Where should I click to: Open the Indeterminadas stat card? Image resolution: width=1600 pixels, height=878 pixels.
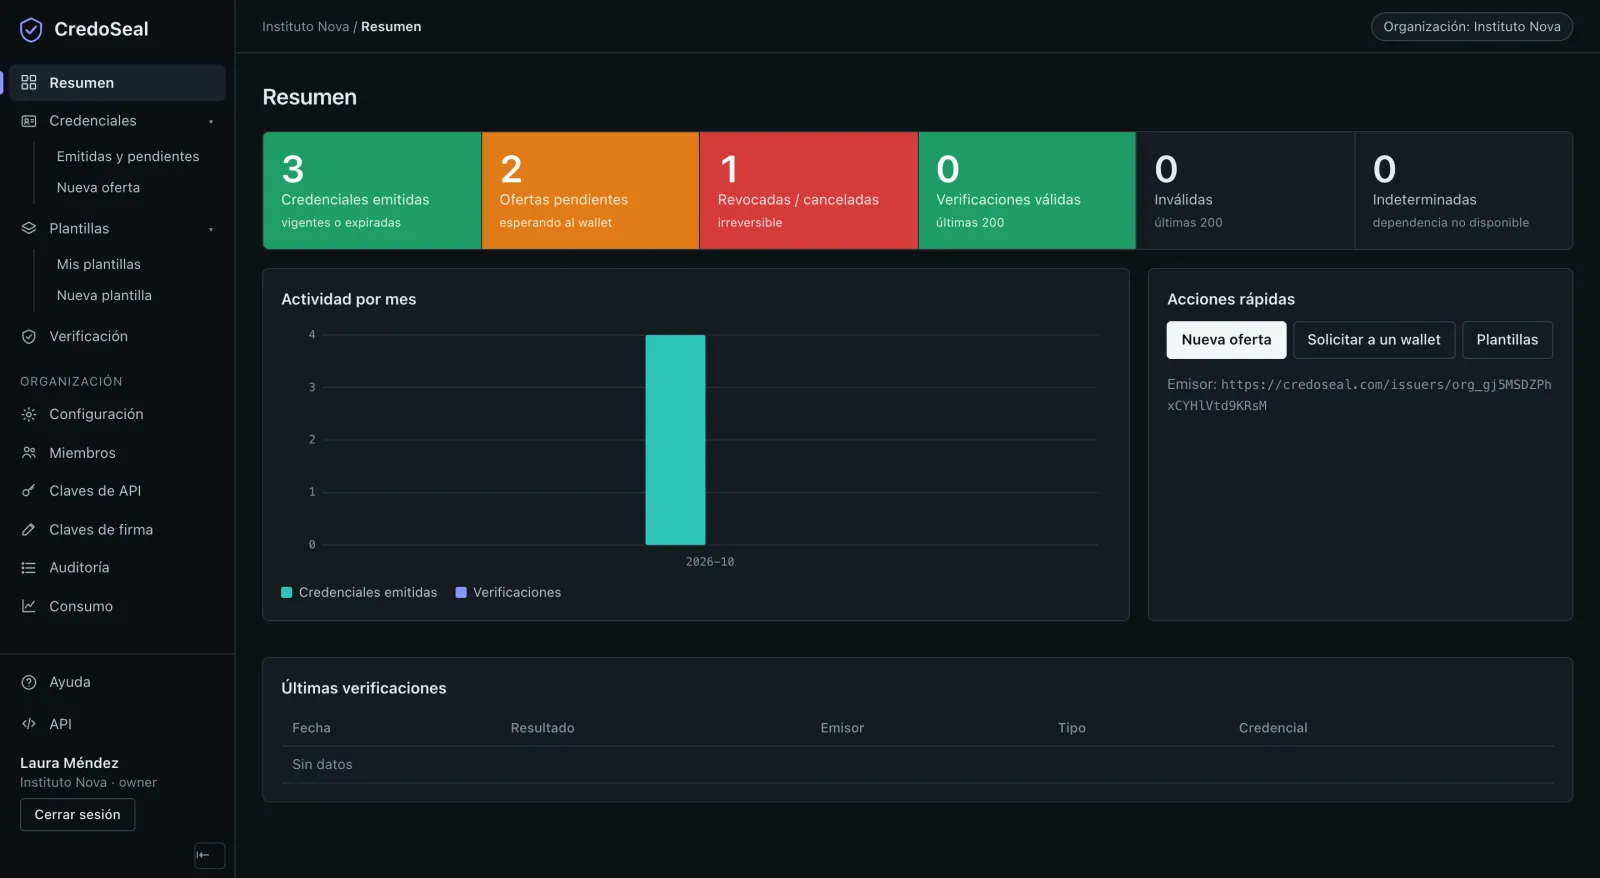(x=1464, y=191)
